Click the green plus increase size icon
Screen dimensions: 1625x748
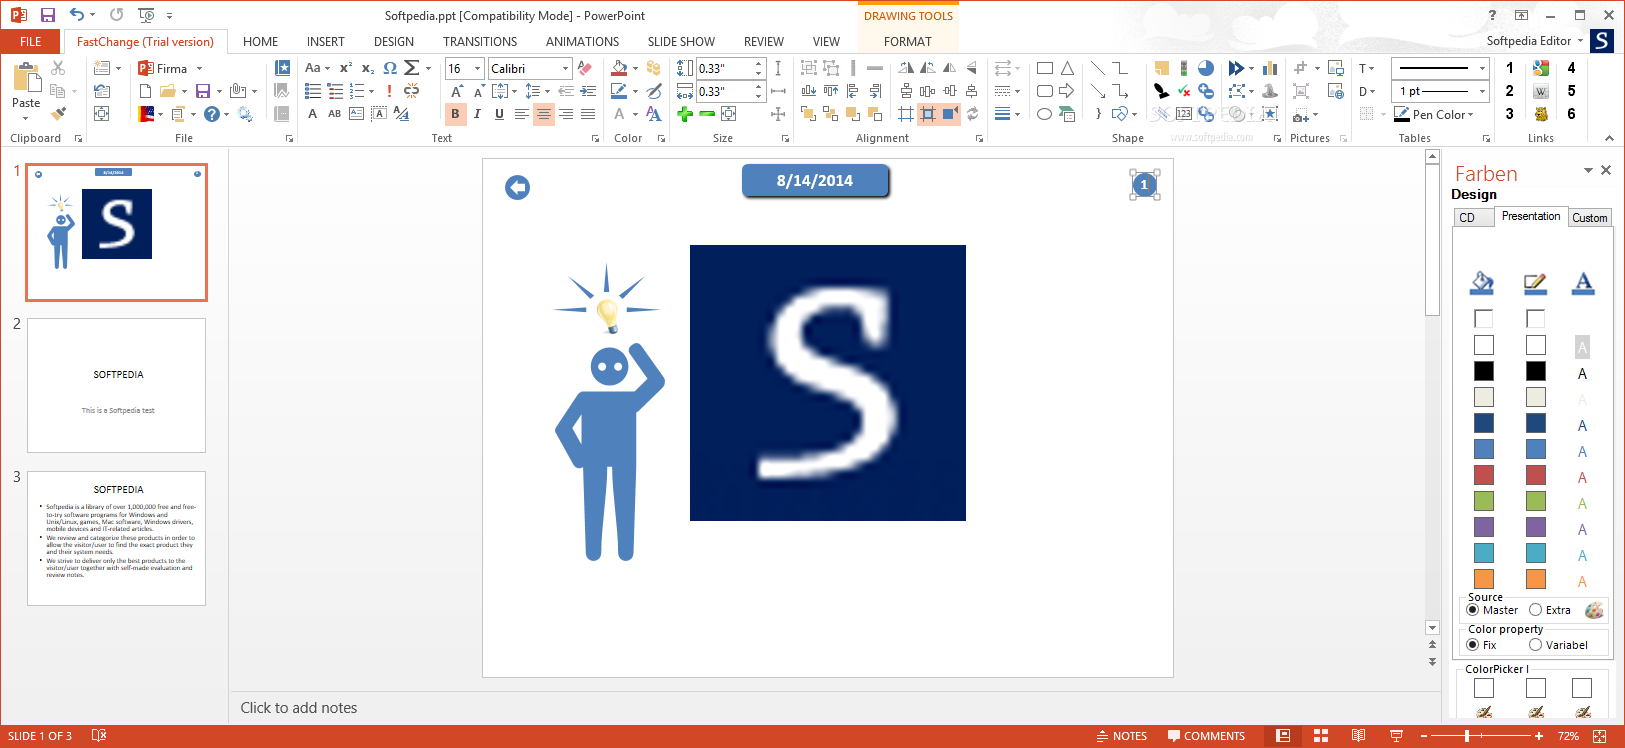click(x=685, y=114)
